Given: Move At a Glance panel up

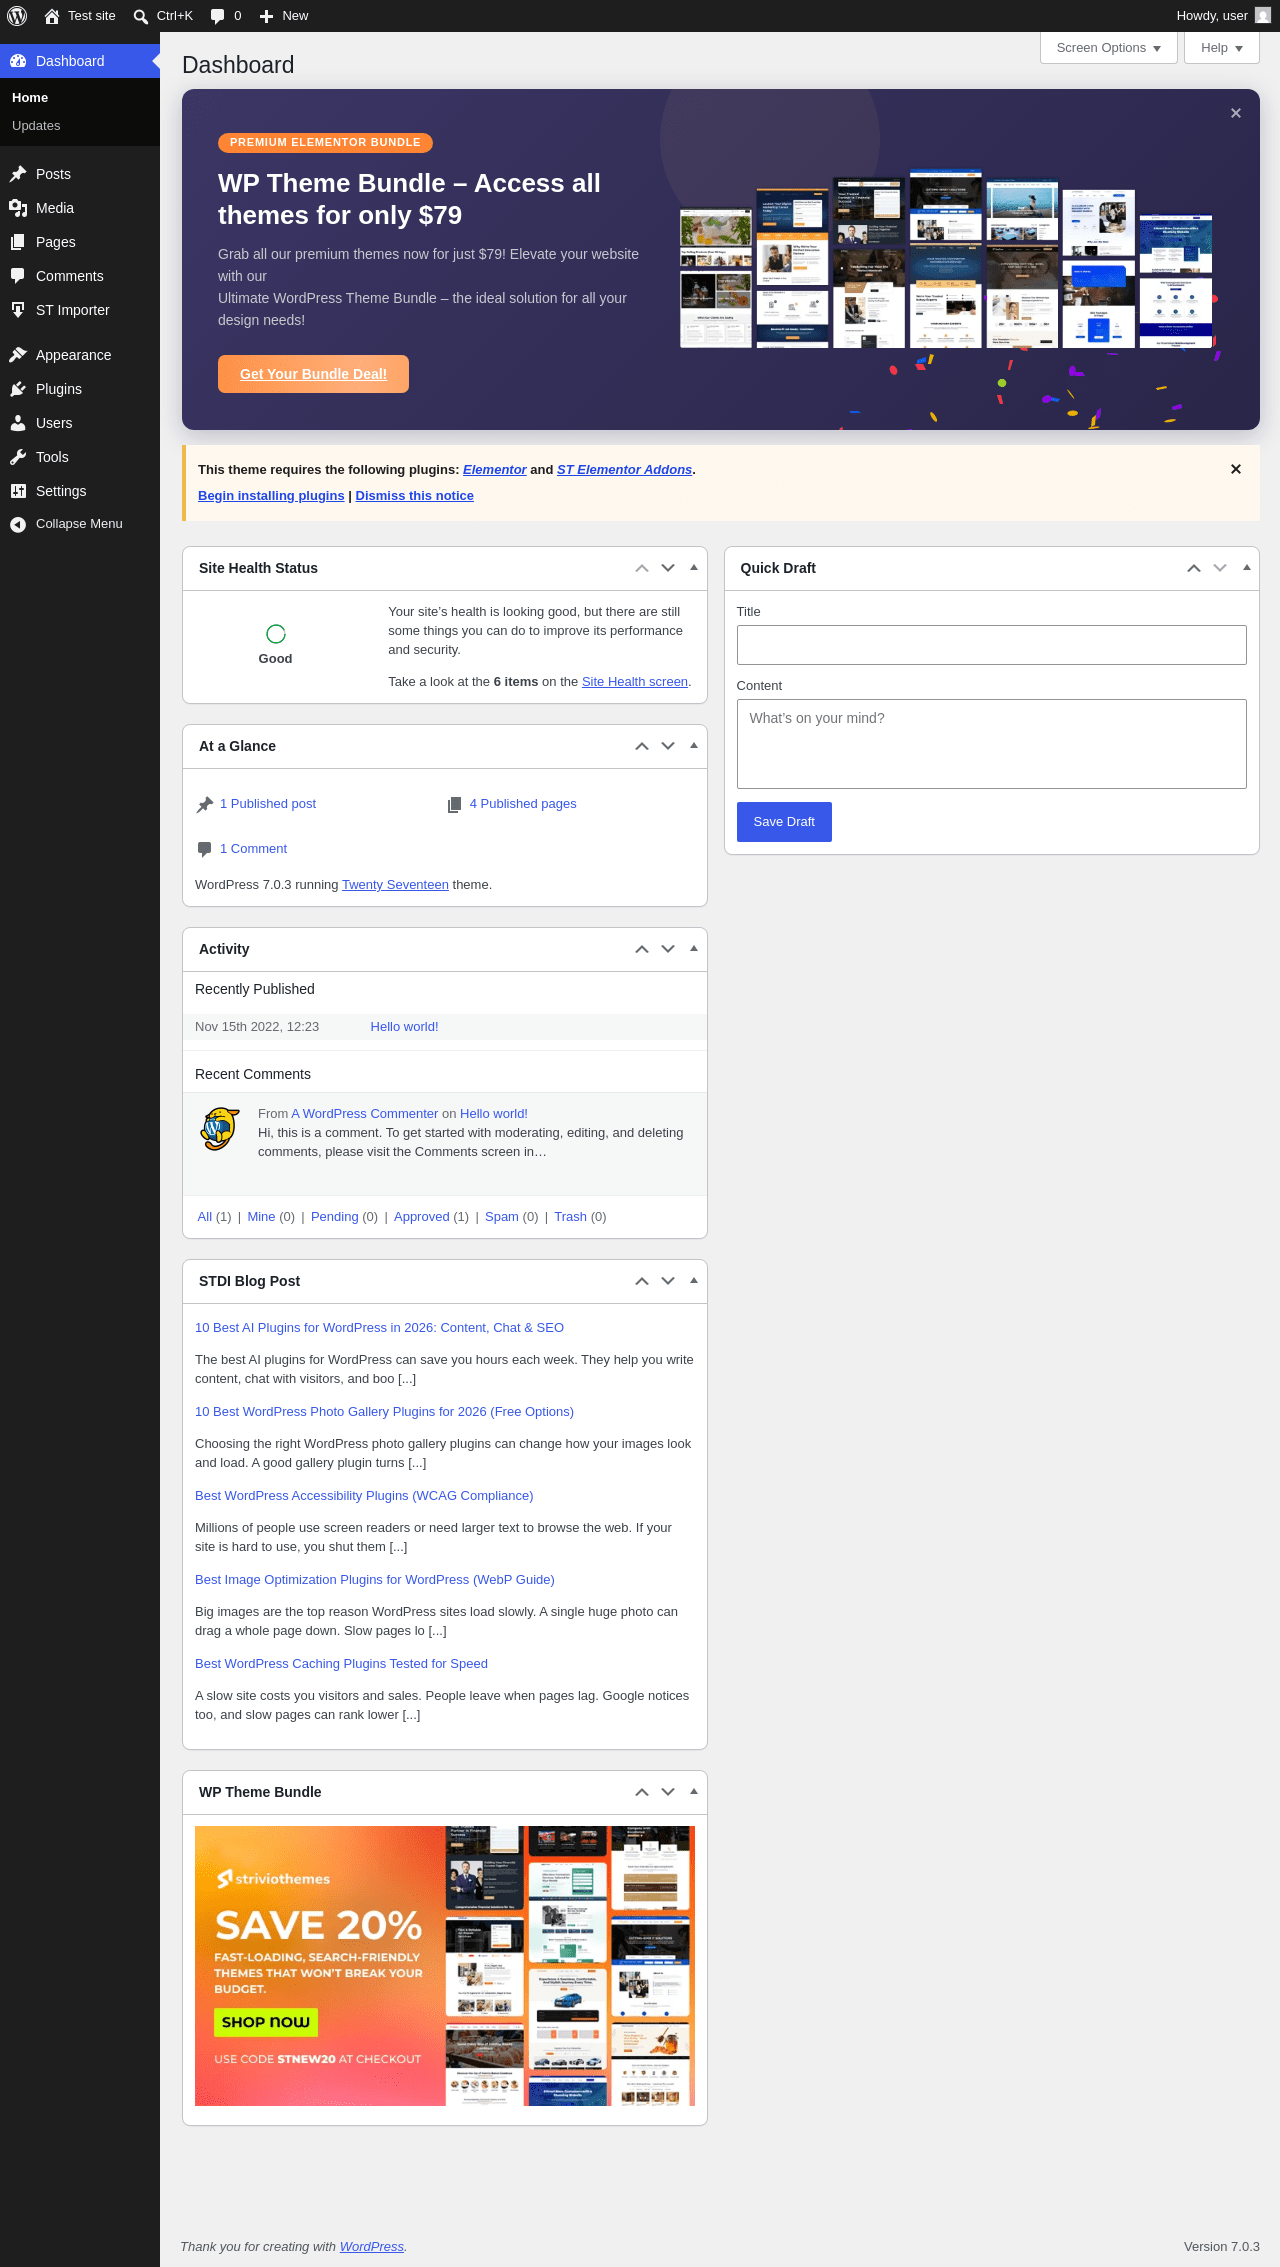Looking at the screenshot, I should click(642, 746).
